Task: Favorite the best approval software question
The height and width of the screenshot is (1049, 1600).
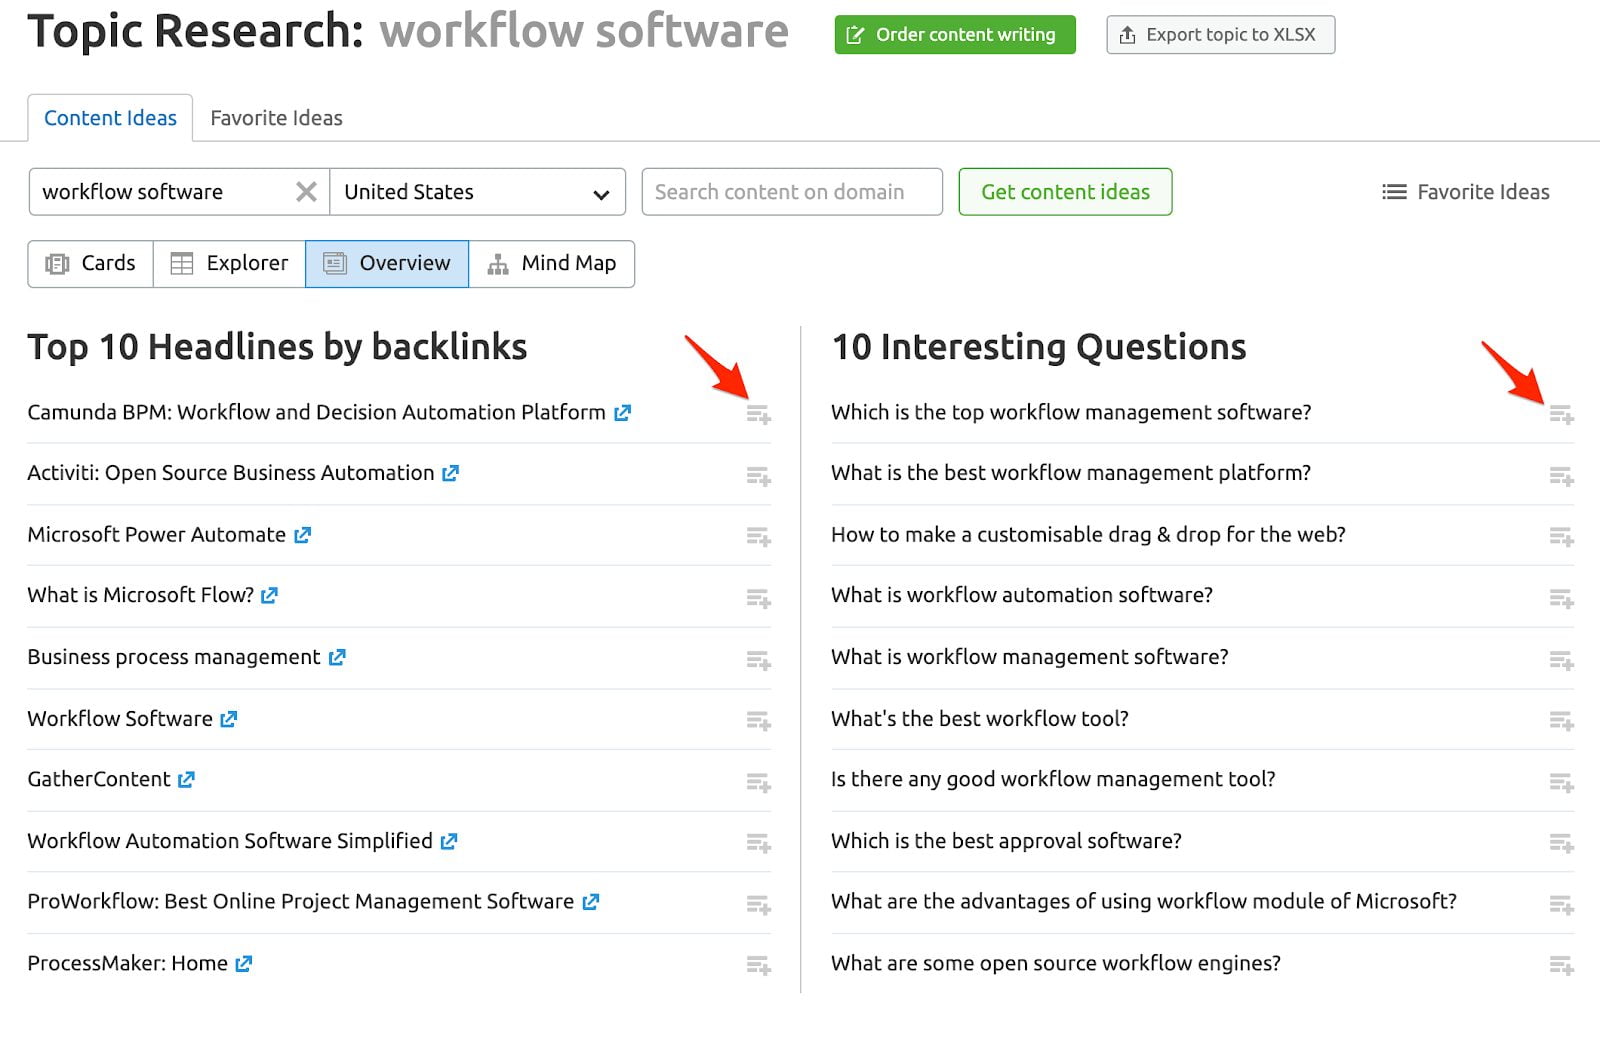Action: [1562, 843]
